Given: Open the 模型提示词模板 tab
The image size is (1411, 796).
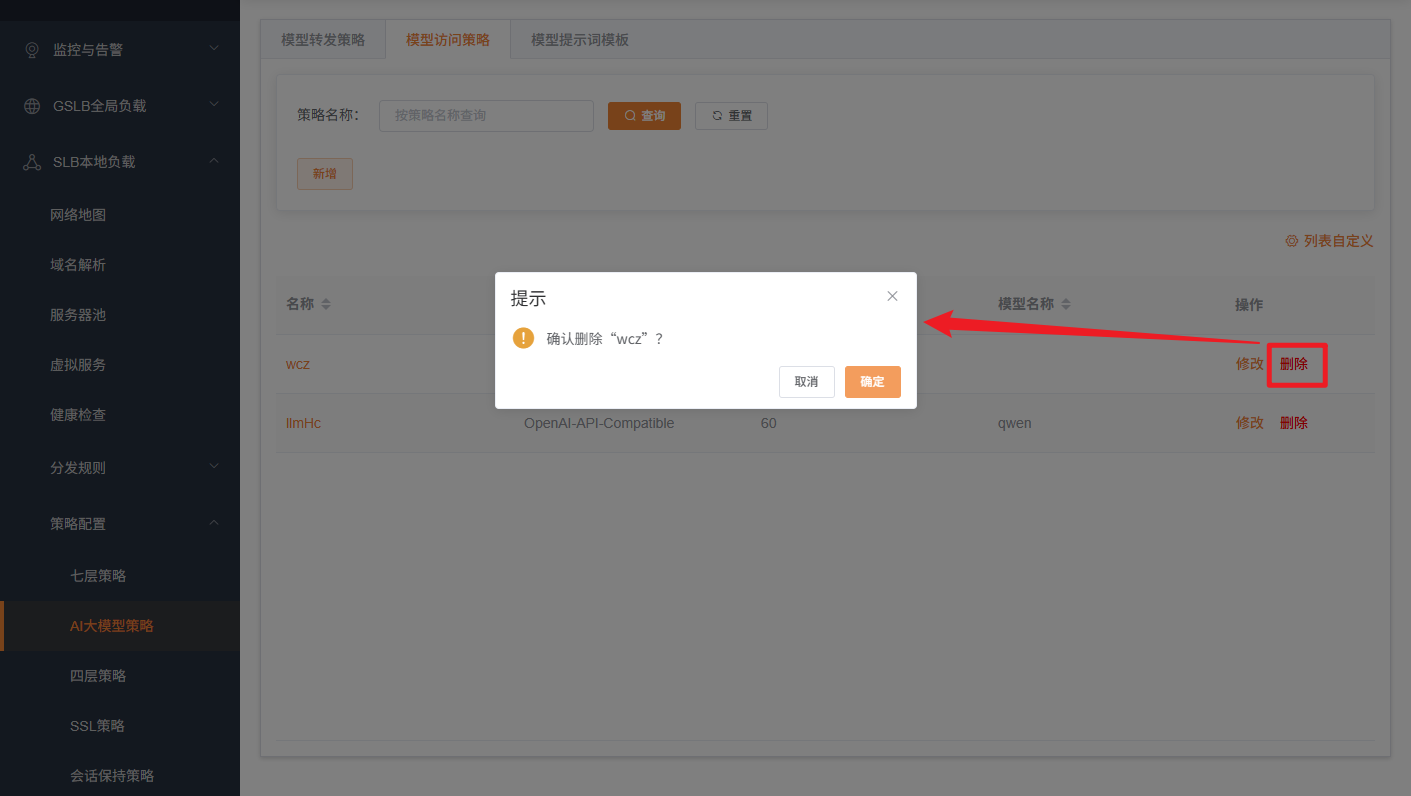Looking at the screenshot, I should 578,39.
